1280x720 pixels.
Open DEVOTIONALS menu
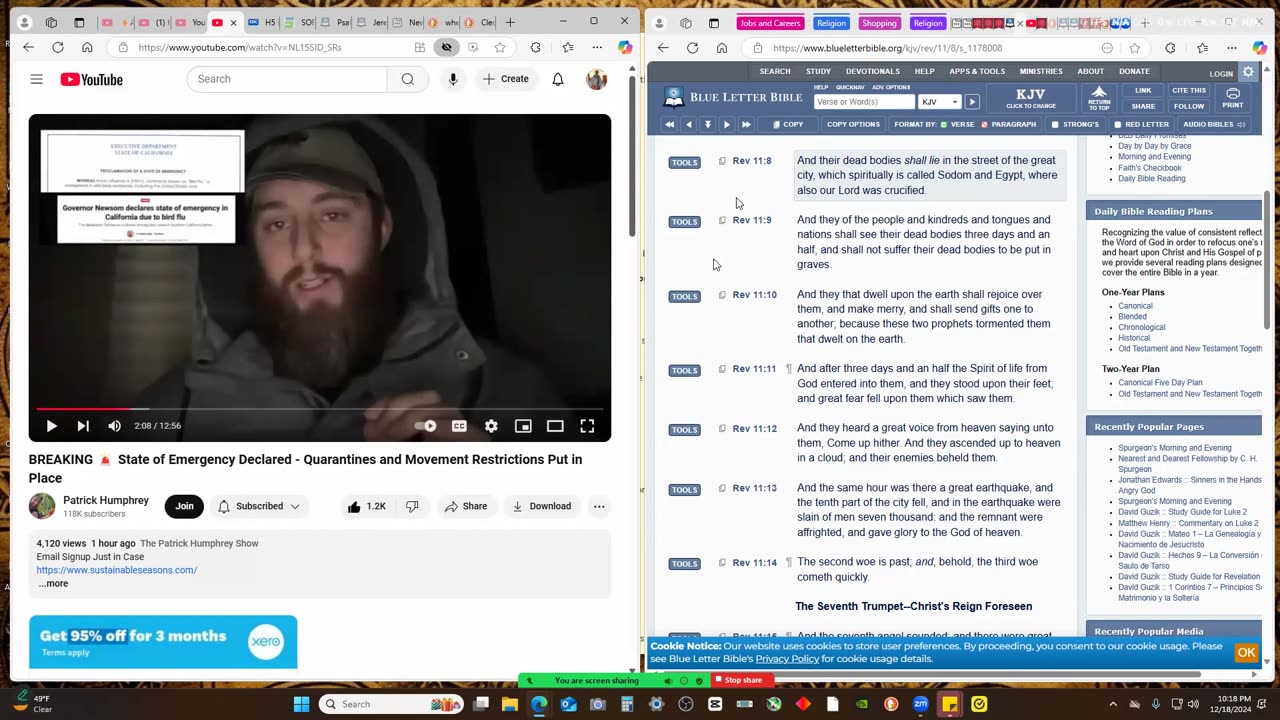(872, 71)
